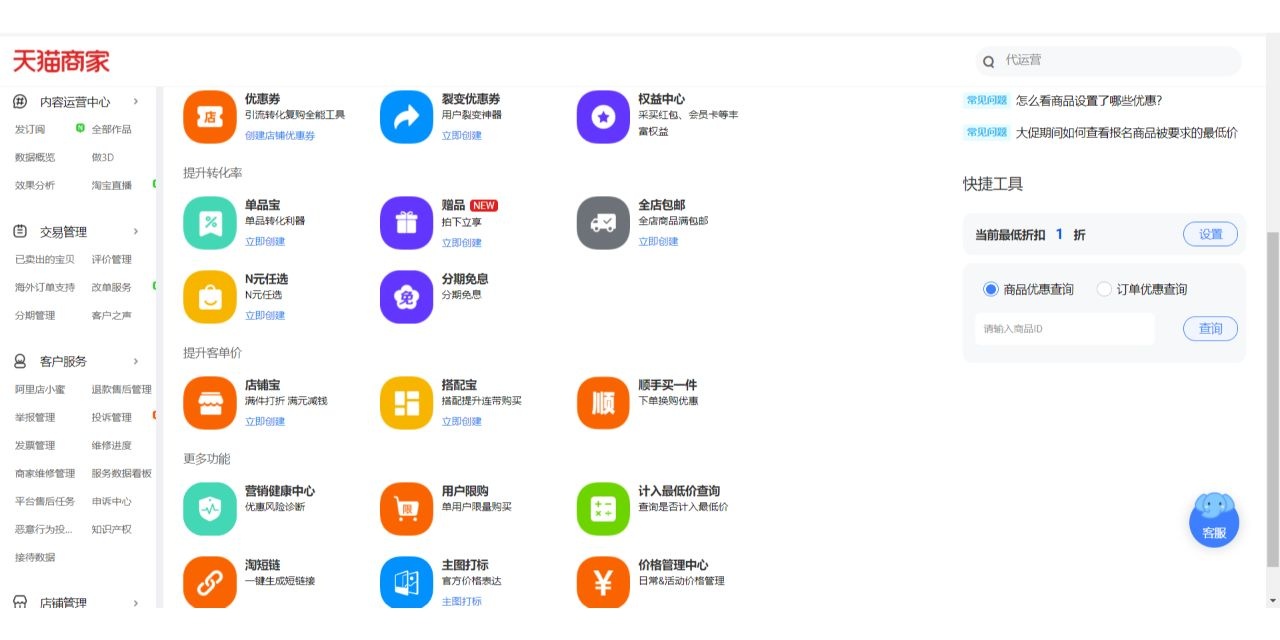Open 客户之声 in the sidebar
The height and width of the screenshot is (640, 1280).
[x=111, y=315]
